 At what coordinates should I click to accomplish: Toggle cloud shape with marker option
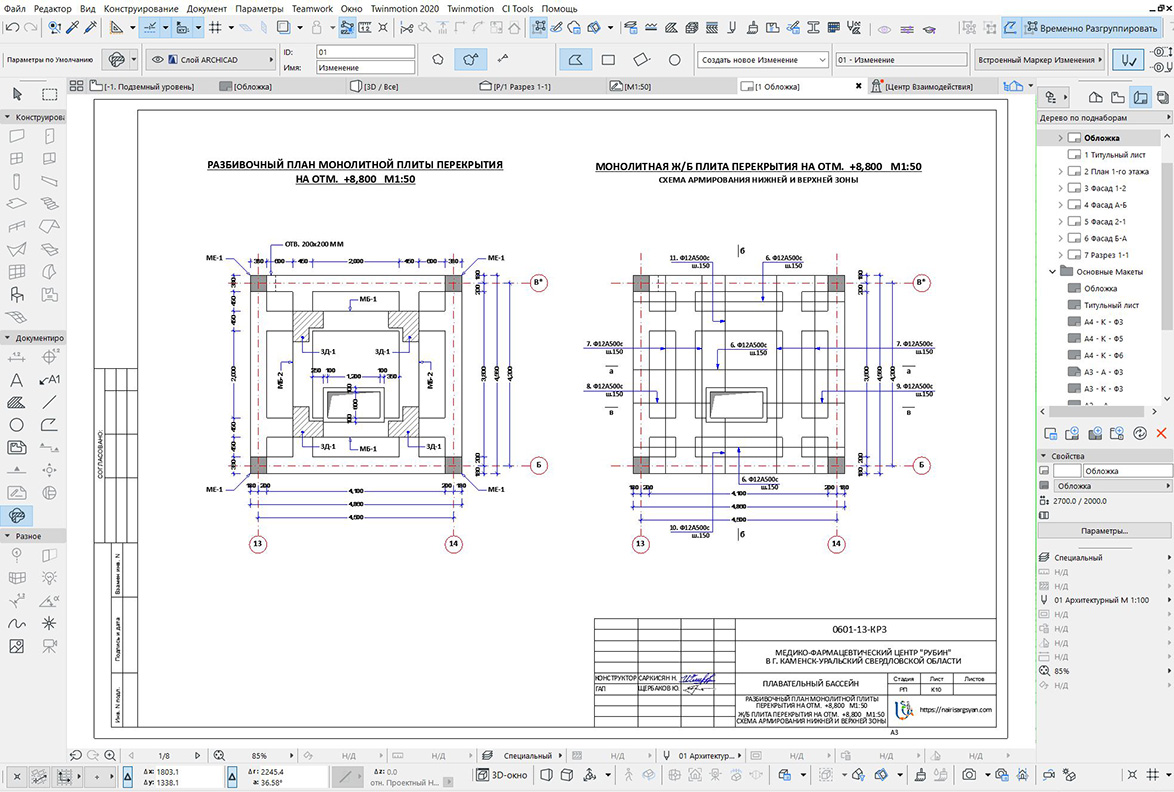click(x=470, y=59)
